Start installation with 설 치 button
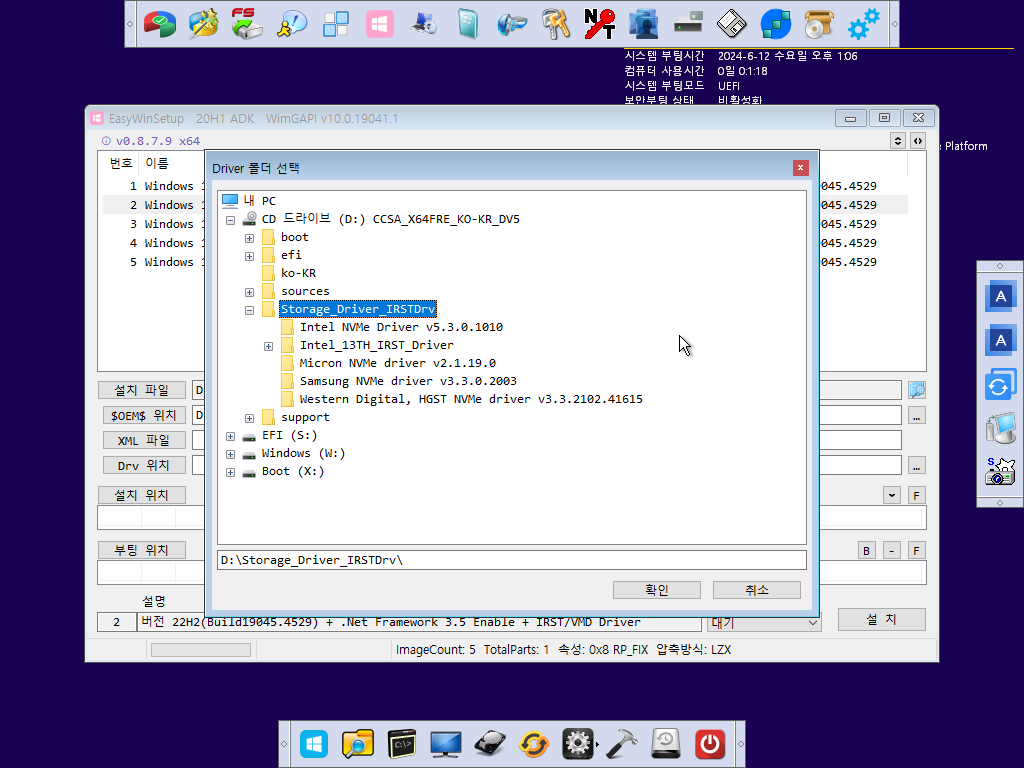Viewport: 1024px width, 768px height. (x=882, y=619)
